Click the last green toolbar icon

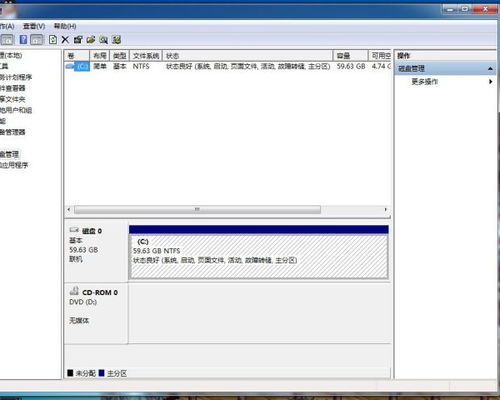[x=116, y=40]
